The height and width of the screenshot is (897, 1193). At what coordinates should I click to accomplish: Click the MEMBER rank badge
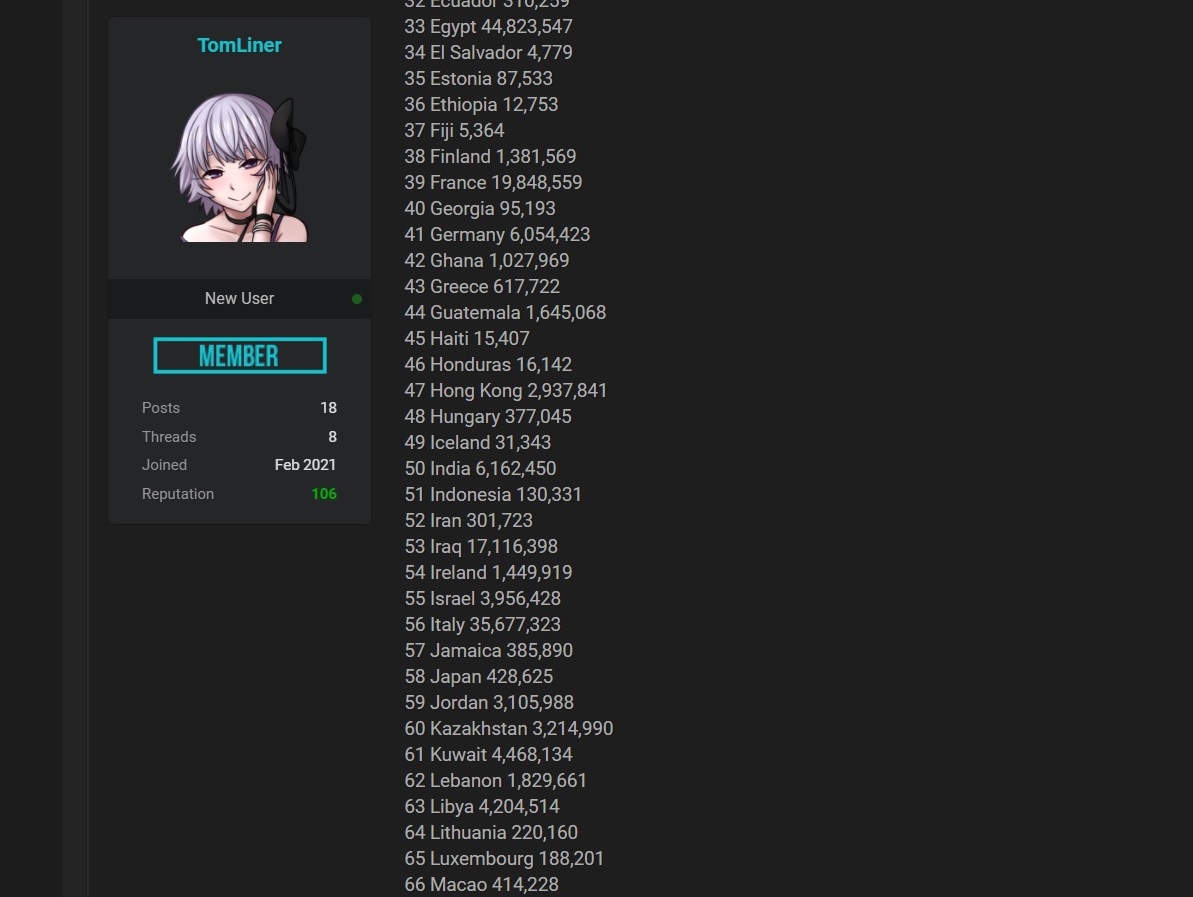240,355
